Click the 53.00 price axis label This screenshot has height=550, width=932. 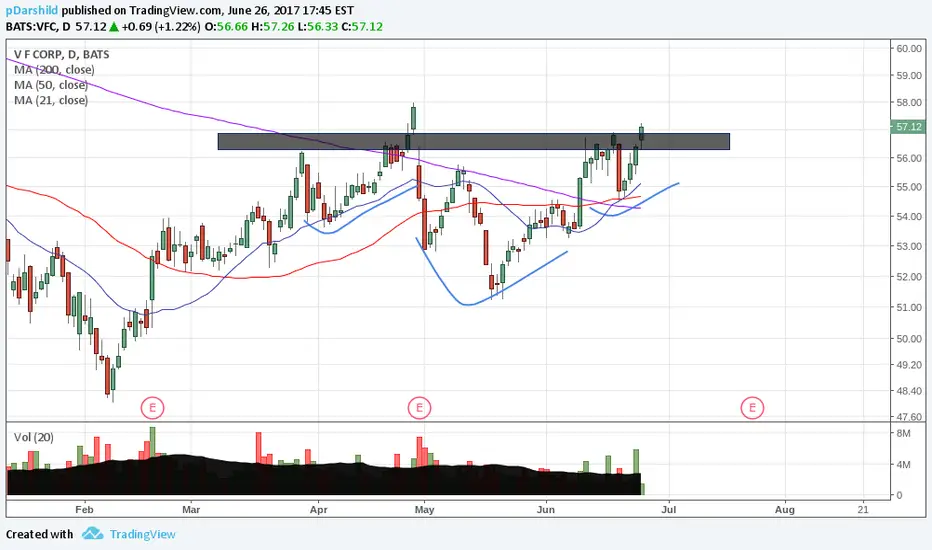point(909,246)
